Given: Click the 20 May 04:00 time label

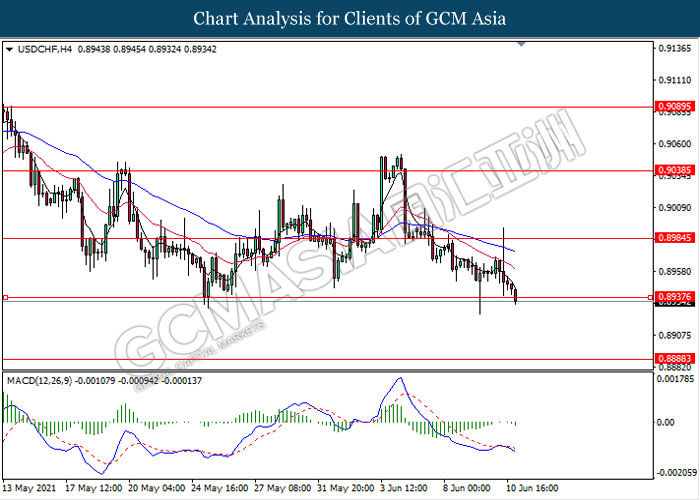Looking at the screenshot, I should [x=157, y=488].
